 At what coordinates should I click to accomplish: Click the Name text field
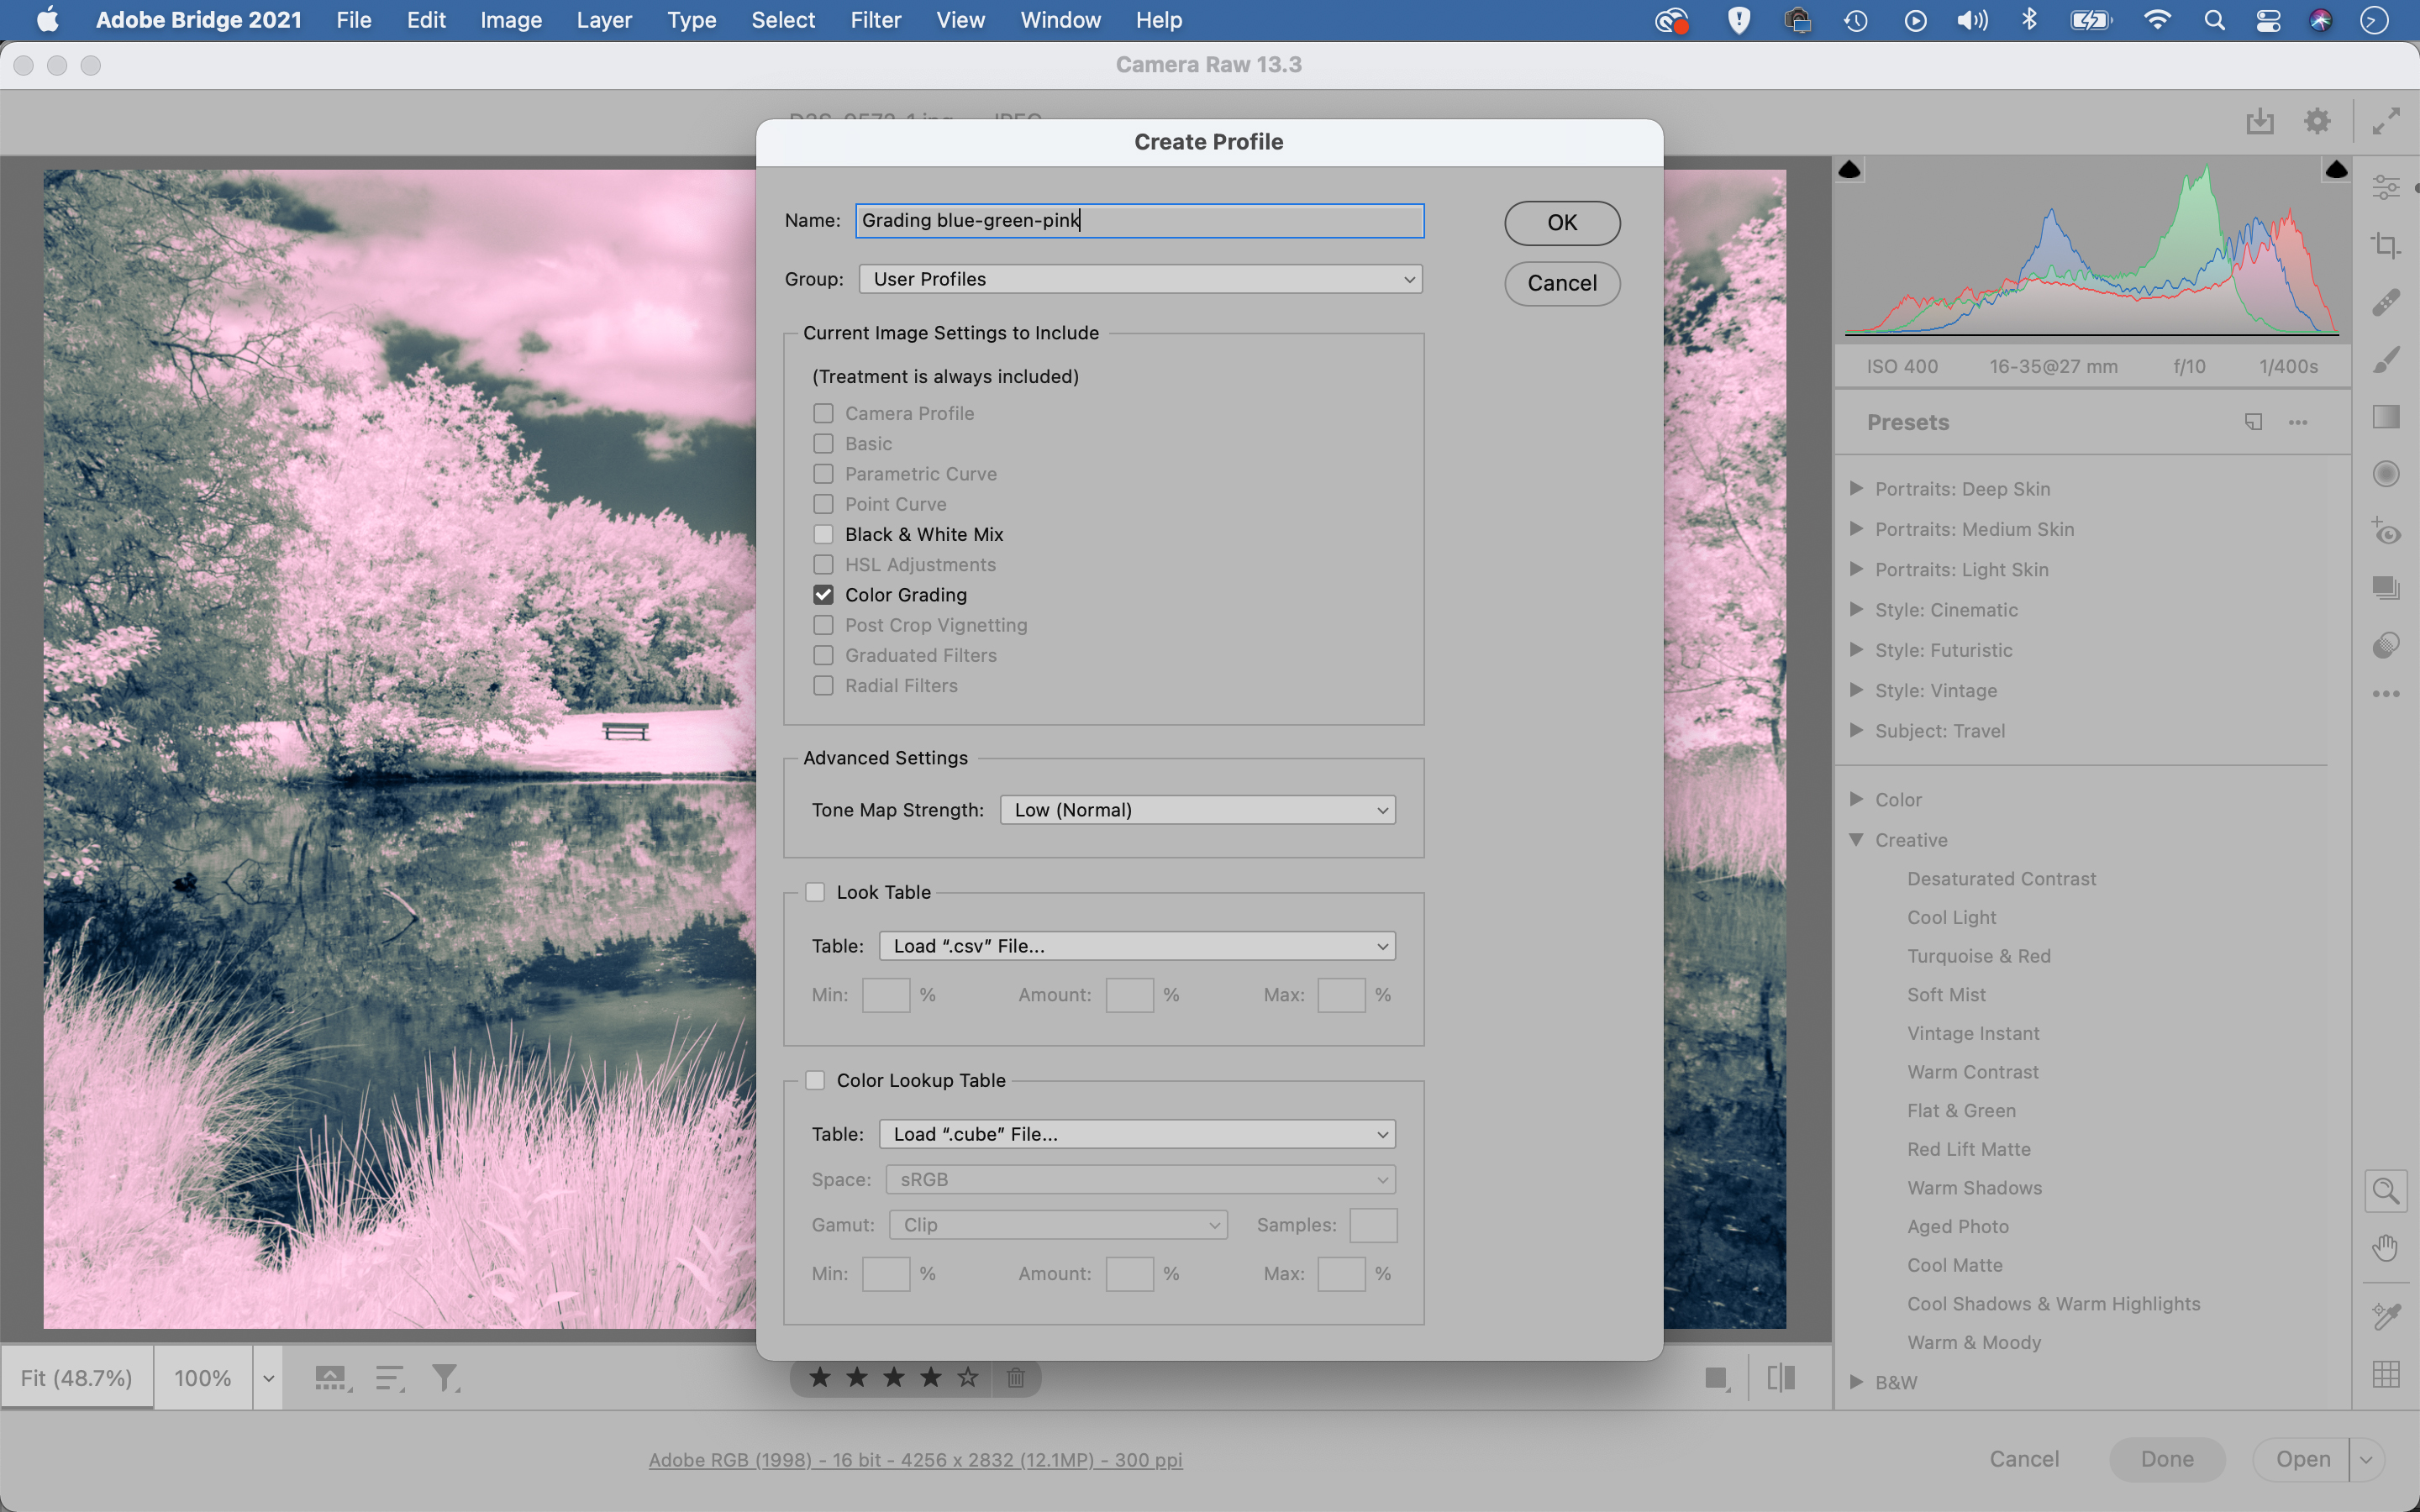[1139, 221]
